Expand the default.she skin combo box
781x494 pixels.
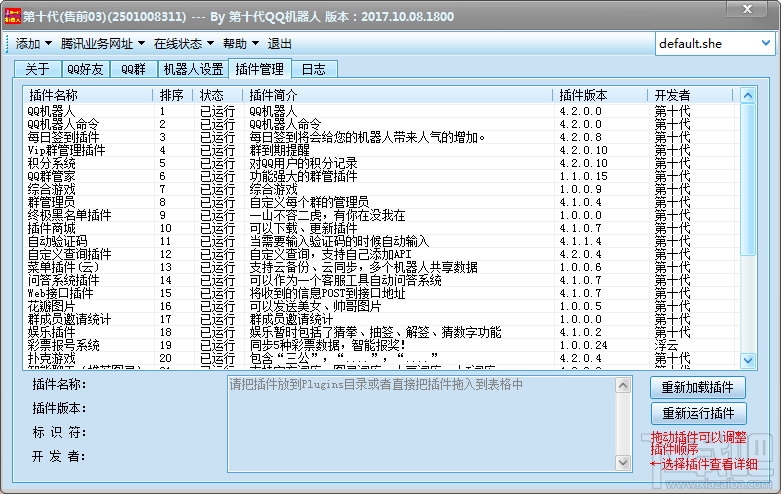(766, 43)
